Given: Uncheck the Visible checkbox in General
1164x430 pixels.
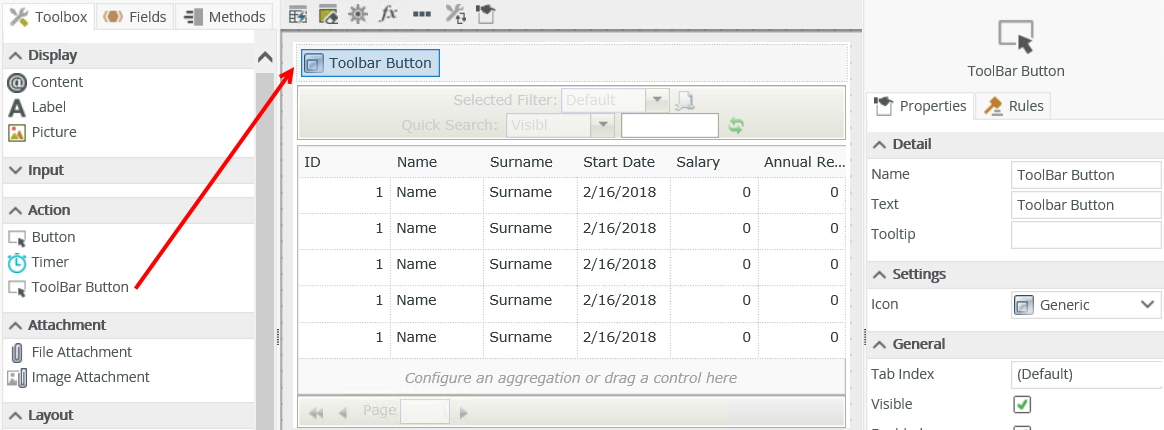Looking at the screenshot, I should [1022, 405].
